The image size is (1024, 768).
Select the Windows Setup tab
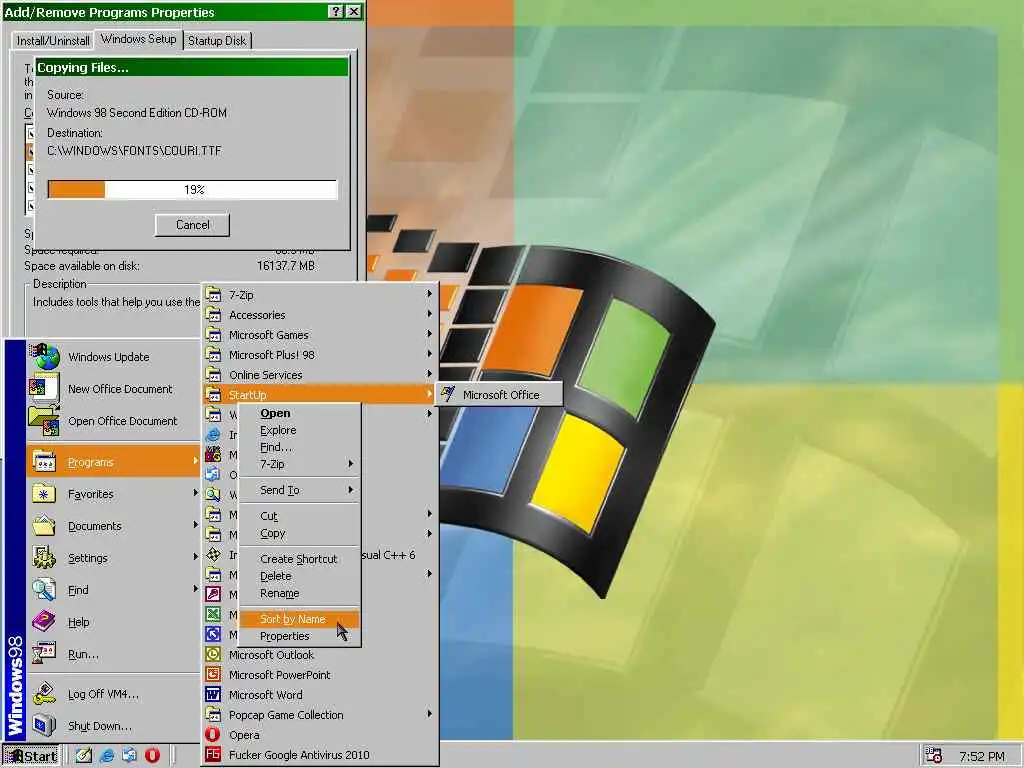[138, 39]
